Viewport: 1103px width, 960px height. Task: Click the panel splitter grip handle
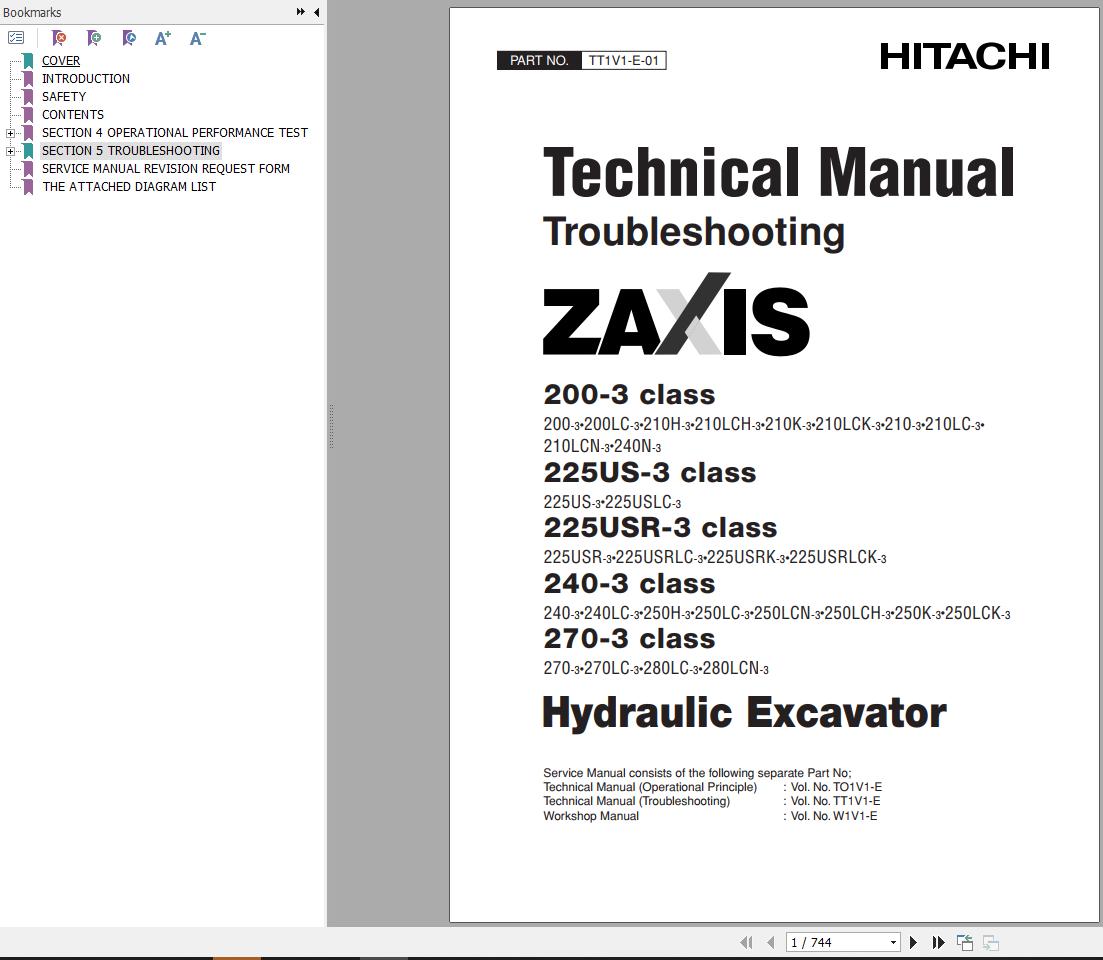pyautogui.click(x=331, y=426)
